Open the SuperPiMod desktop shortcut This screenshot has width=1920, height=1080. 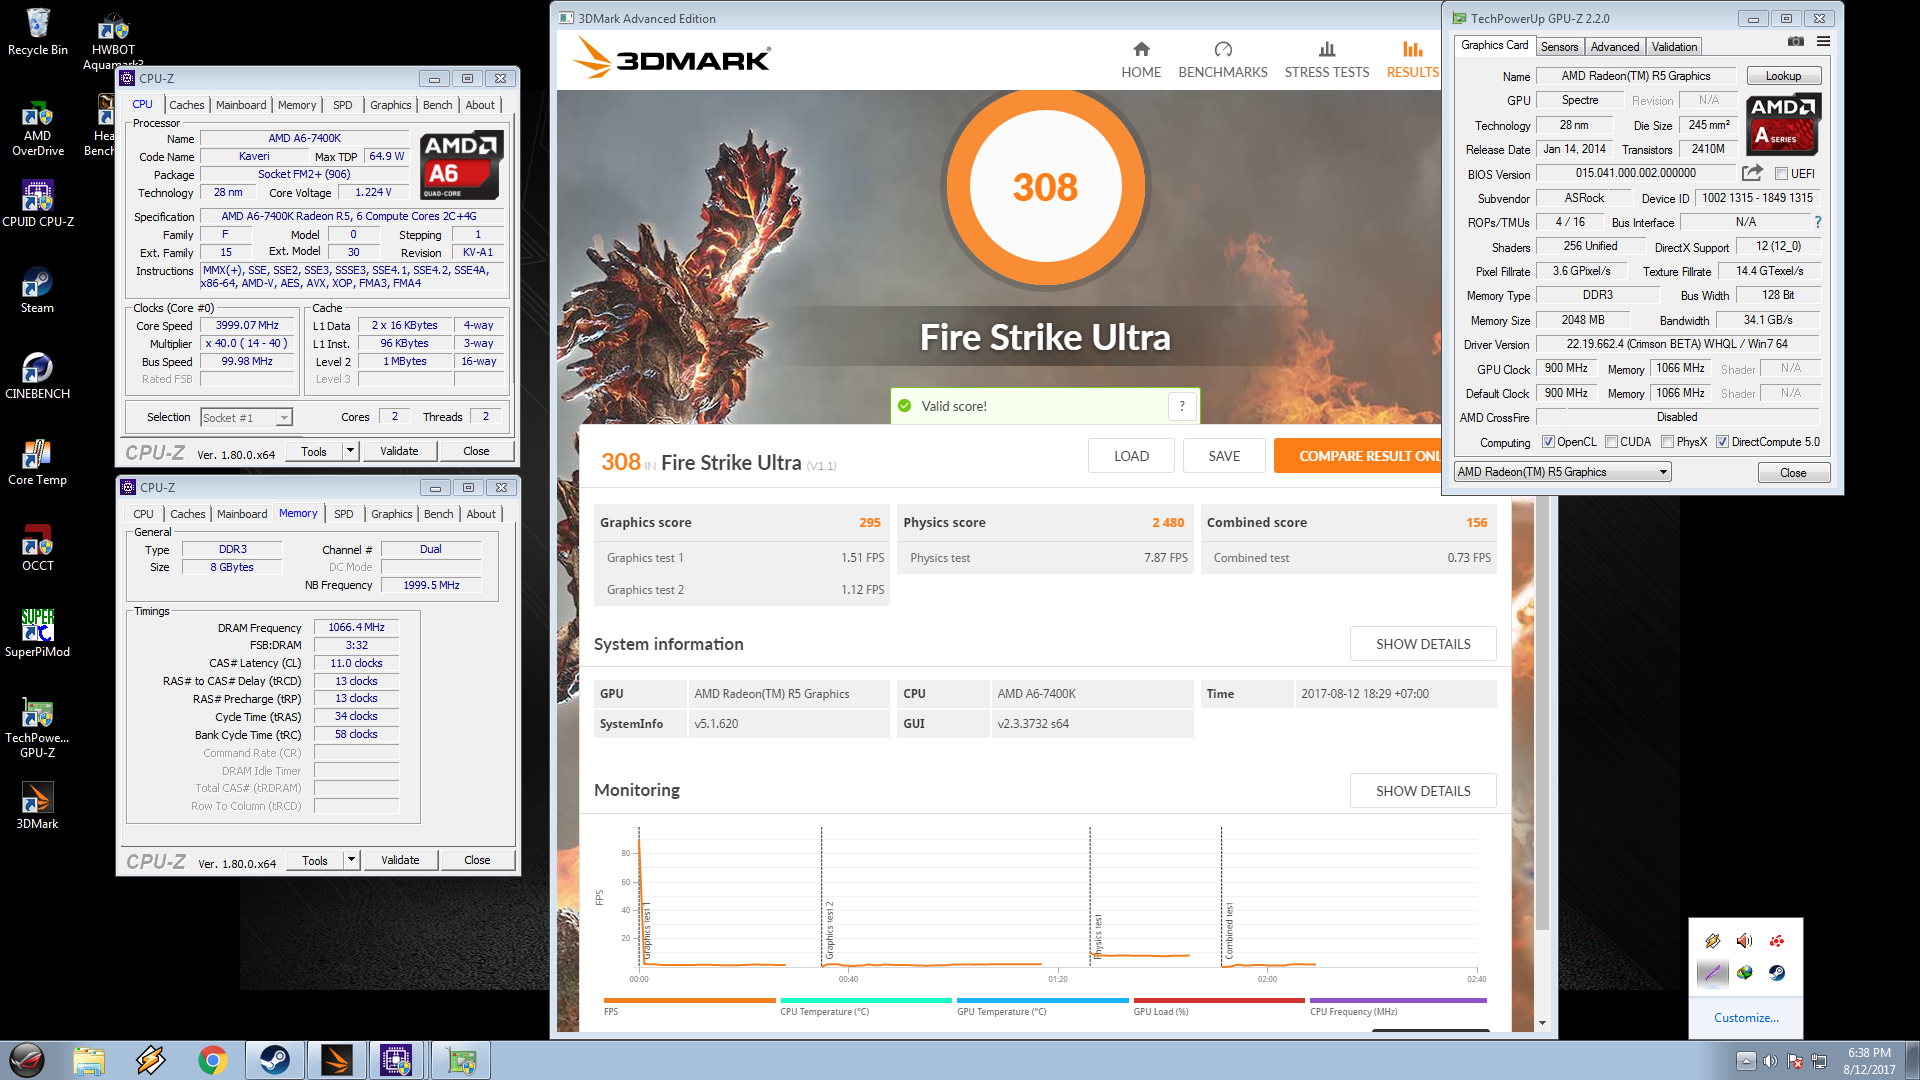coord(38,634)
